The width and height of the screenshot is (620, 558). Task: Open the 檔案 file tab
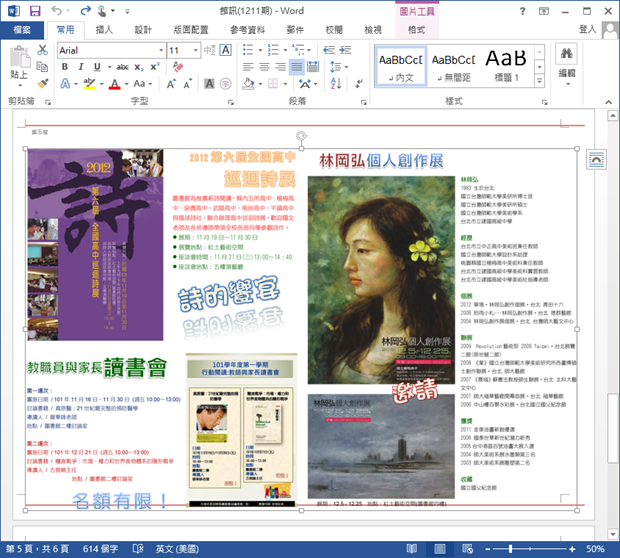point(22,30)
